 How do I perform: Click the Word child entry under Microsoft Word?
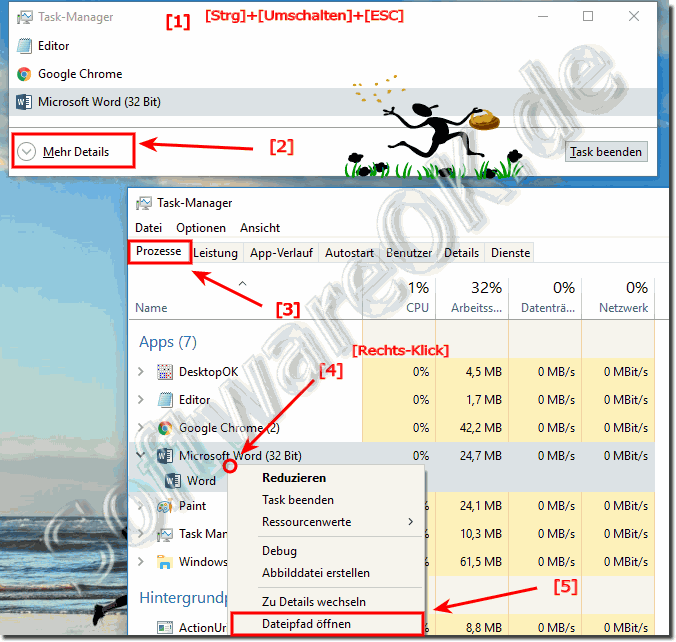tap(201, 481)
